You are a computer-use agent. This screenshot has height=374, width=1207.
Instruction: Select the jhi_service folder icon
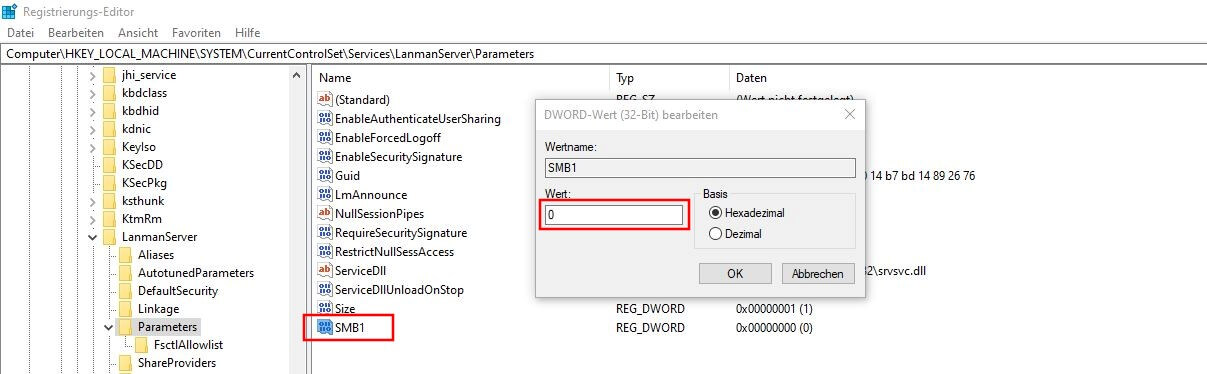pyautogui.click(x=109, y=75)
